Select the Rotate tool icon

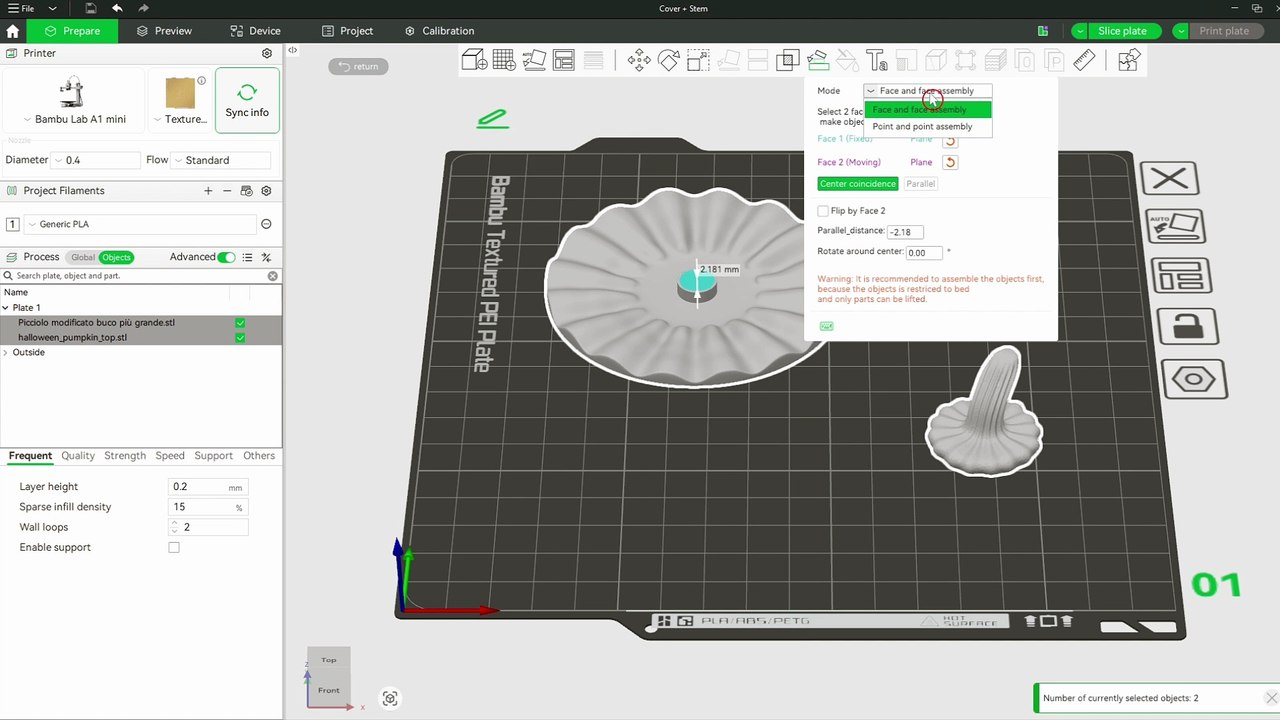[x=668, y=61]
